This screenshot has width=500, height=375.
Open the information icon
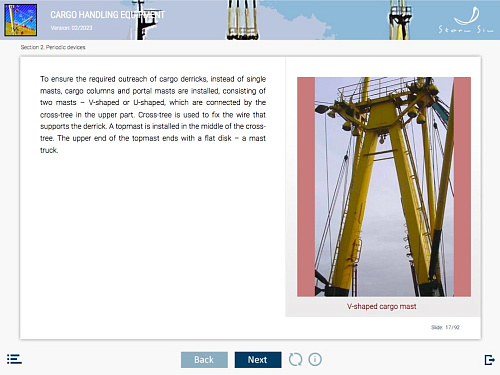click(x=315, y=359)
